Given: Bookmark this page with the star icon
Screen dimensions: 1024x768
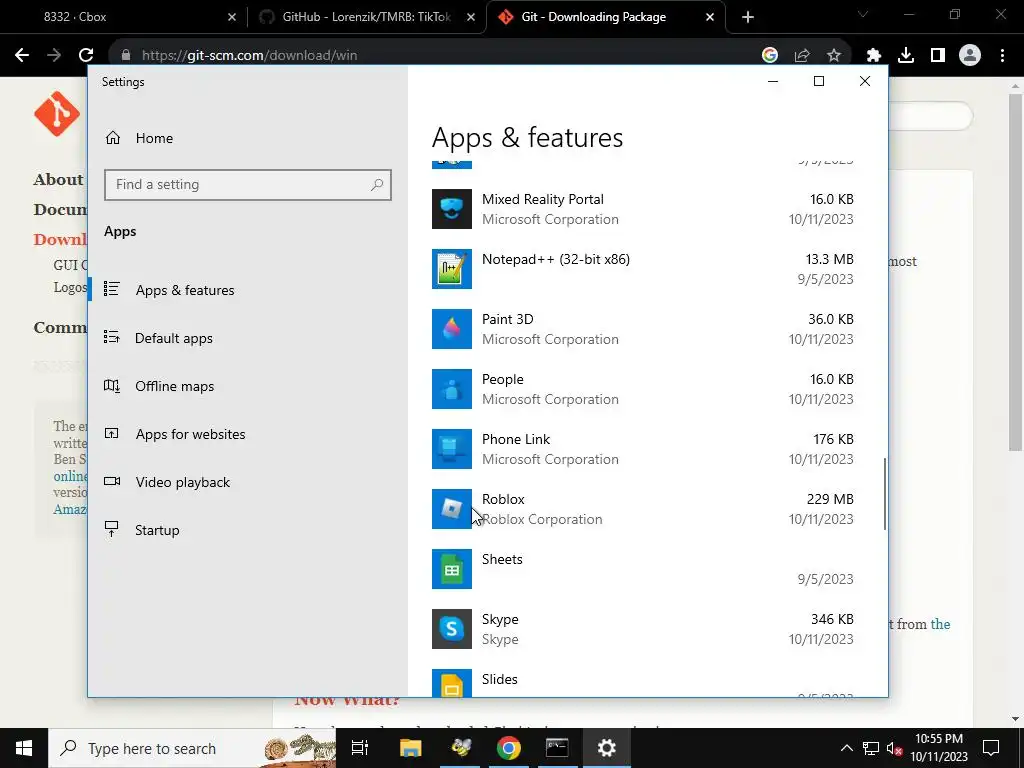Looking at the screenshot, I should click(x=834, y=56).
